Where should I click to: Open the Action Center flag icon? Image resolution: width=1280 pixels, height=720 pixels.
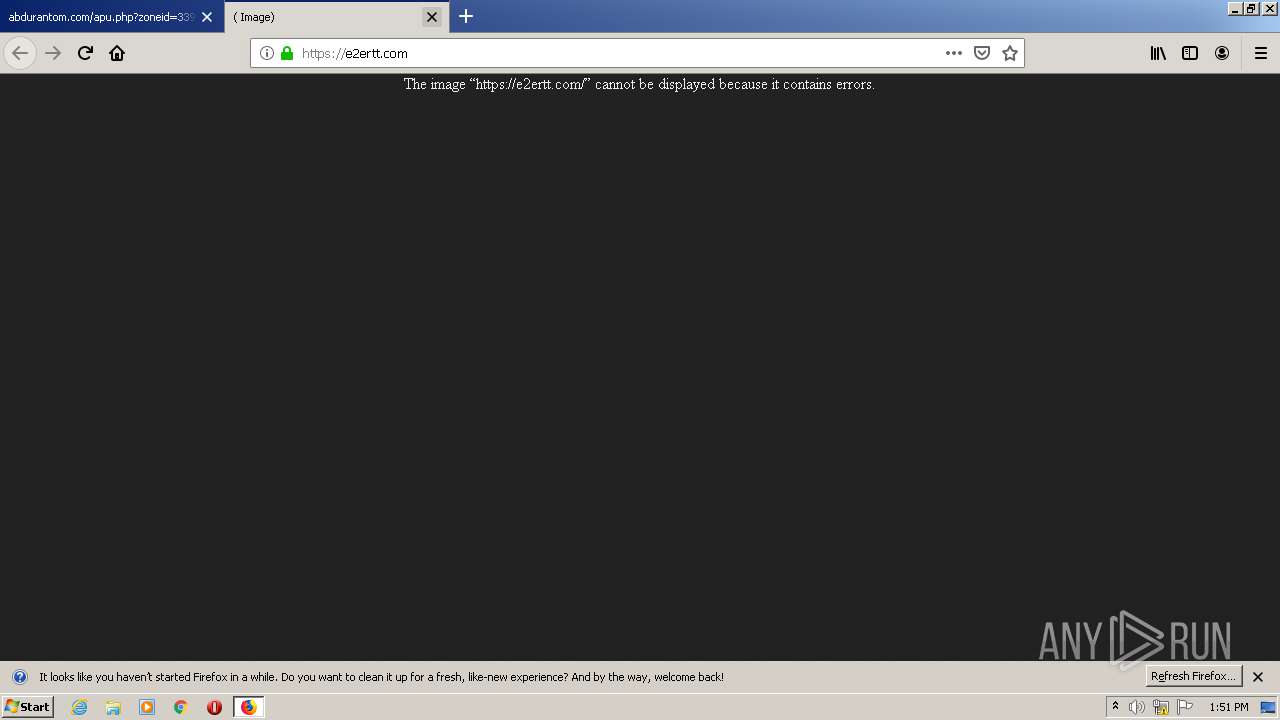1185,707
